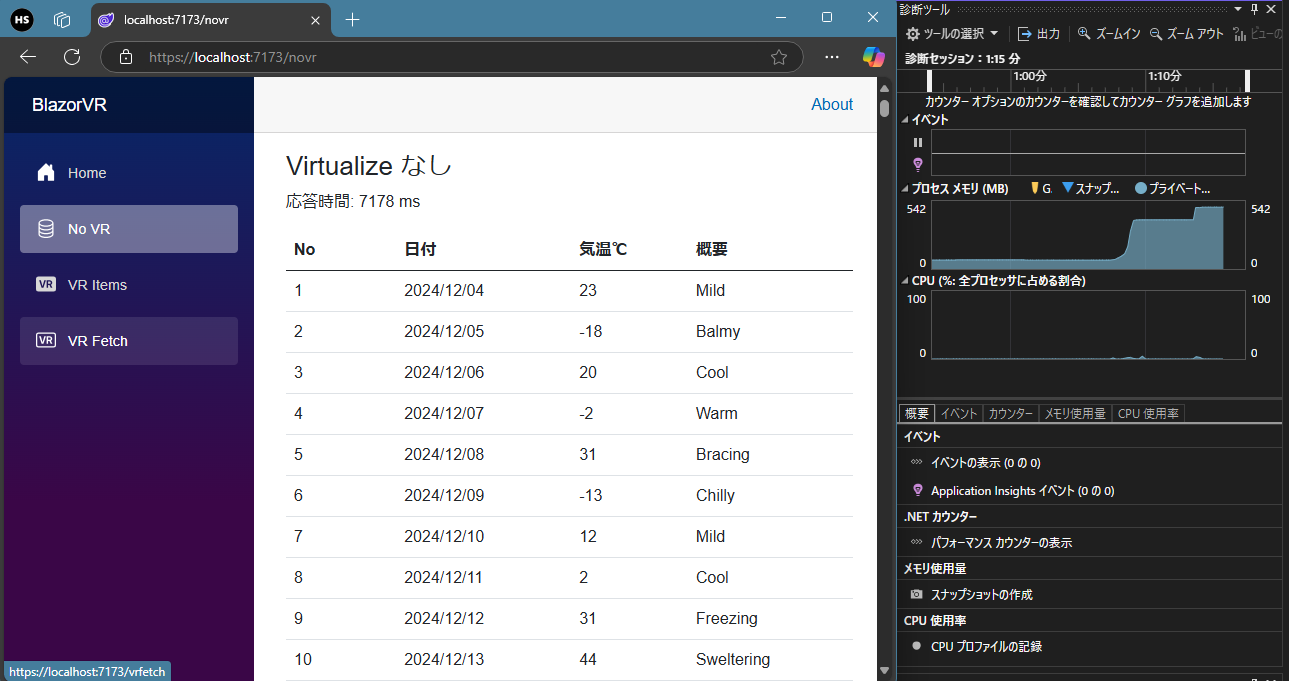Pin the diagnostic tools panel
The width and height of the screenshot is (1289, 681).
1255,8
